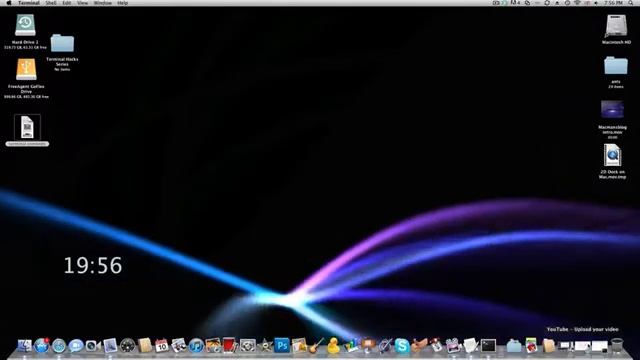
Task: Select the 2D Dock on Mac.mov file
Action: pos(612,155)
